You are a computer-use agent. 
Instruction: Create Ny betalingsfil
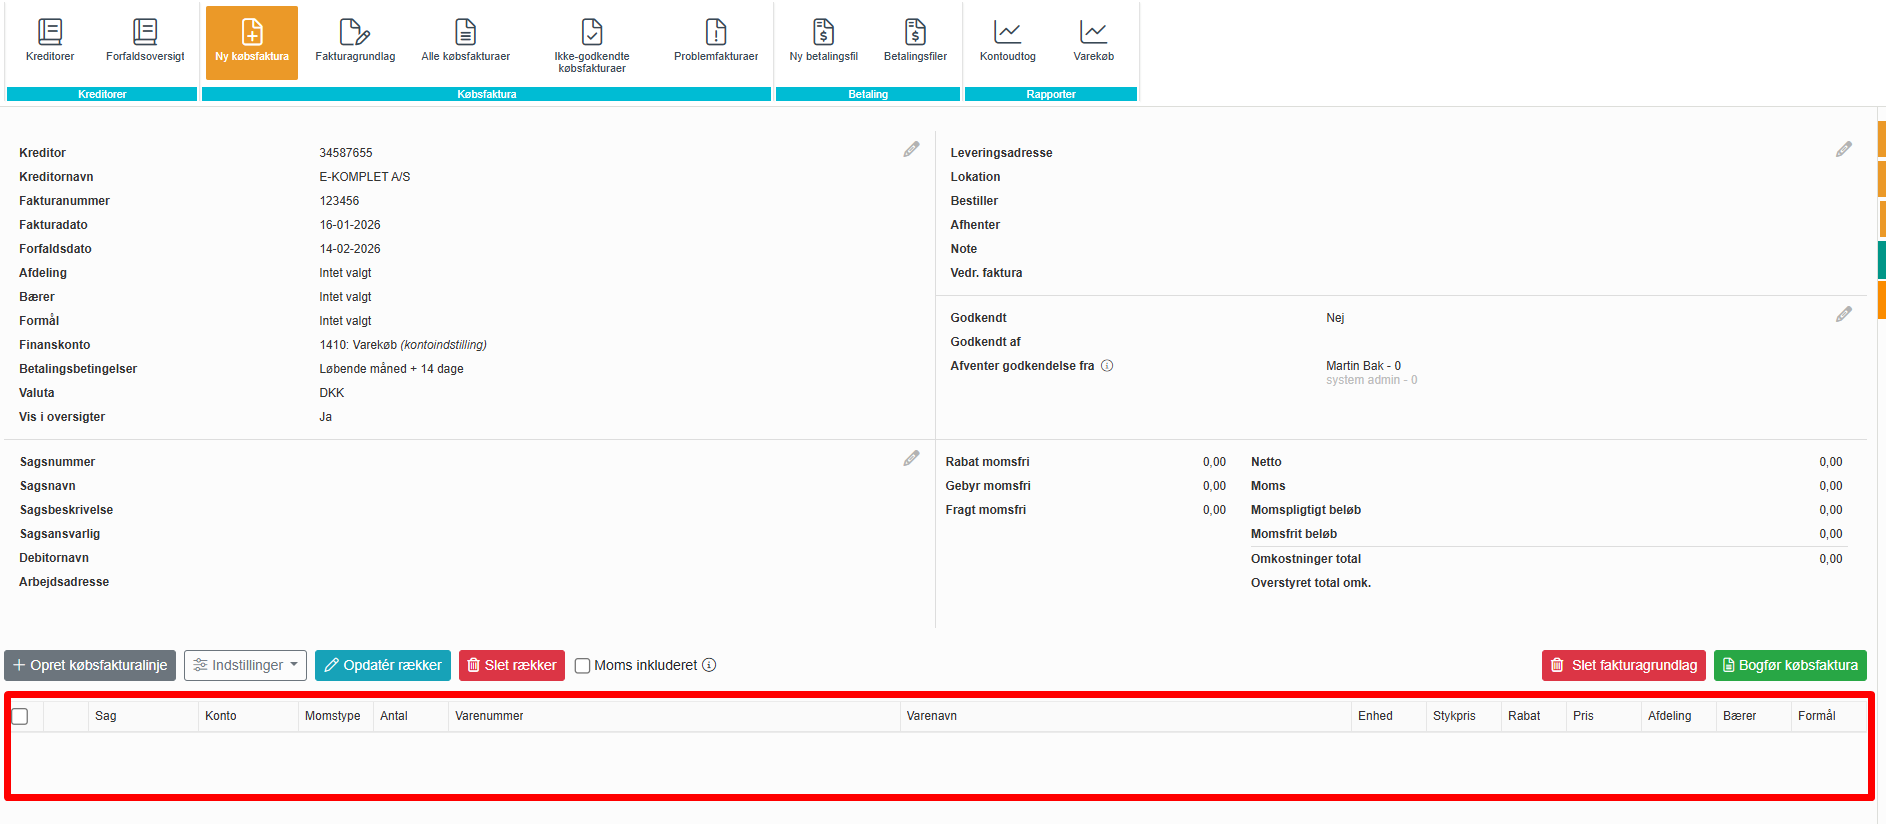(x=823, y=41)
